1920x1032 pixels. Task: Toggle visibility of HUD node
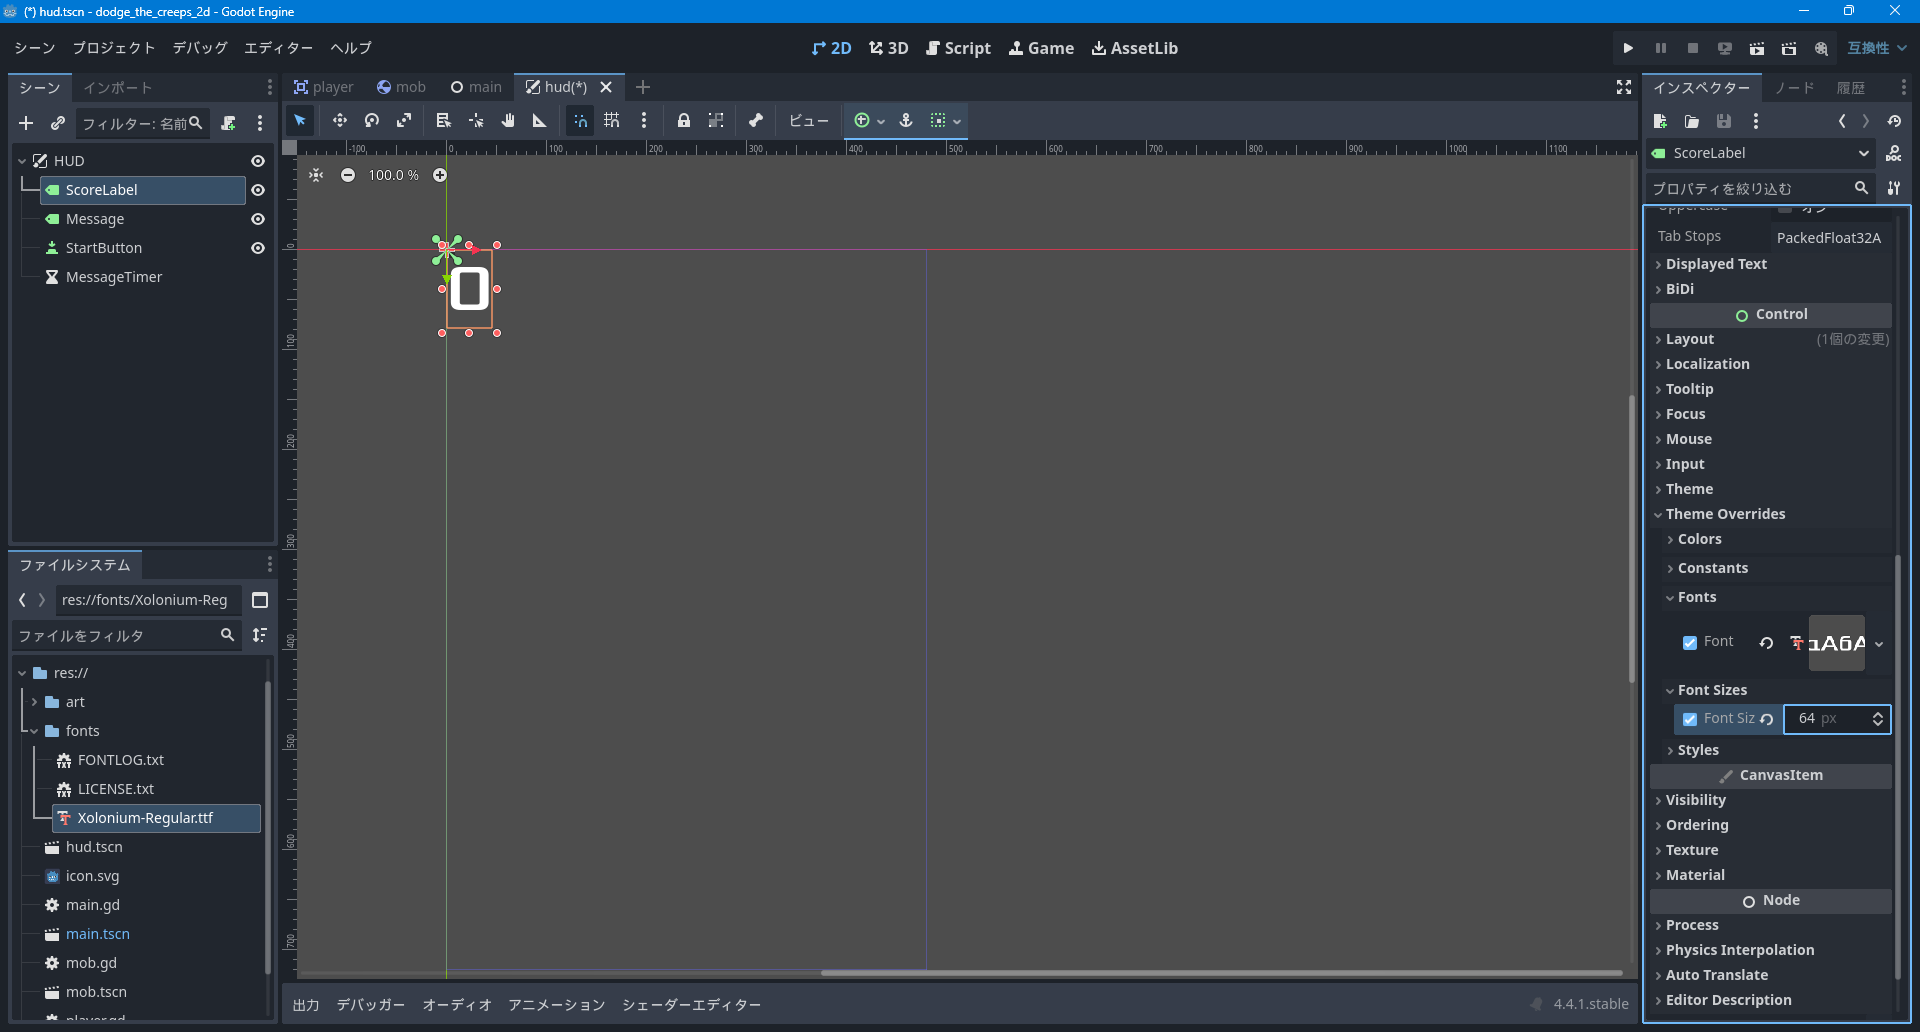pos(258,161)
